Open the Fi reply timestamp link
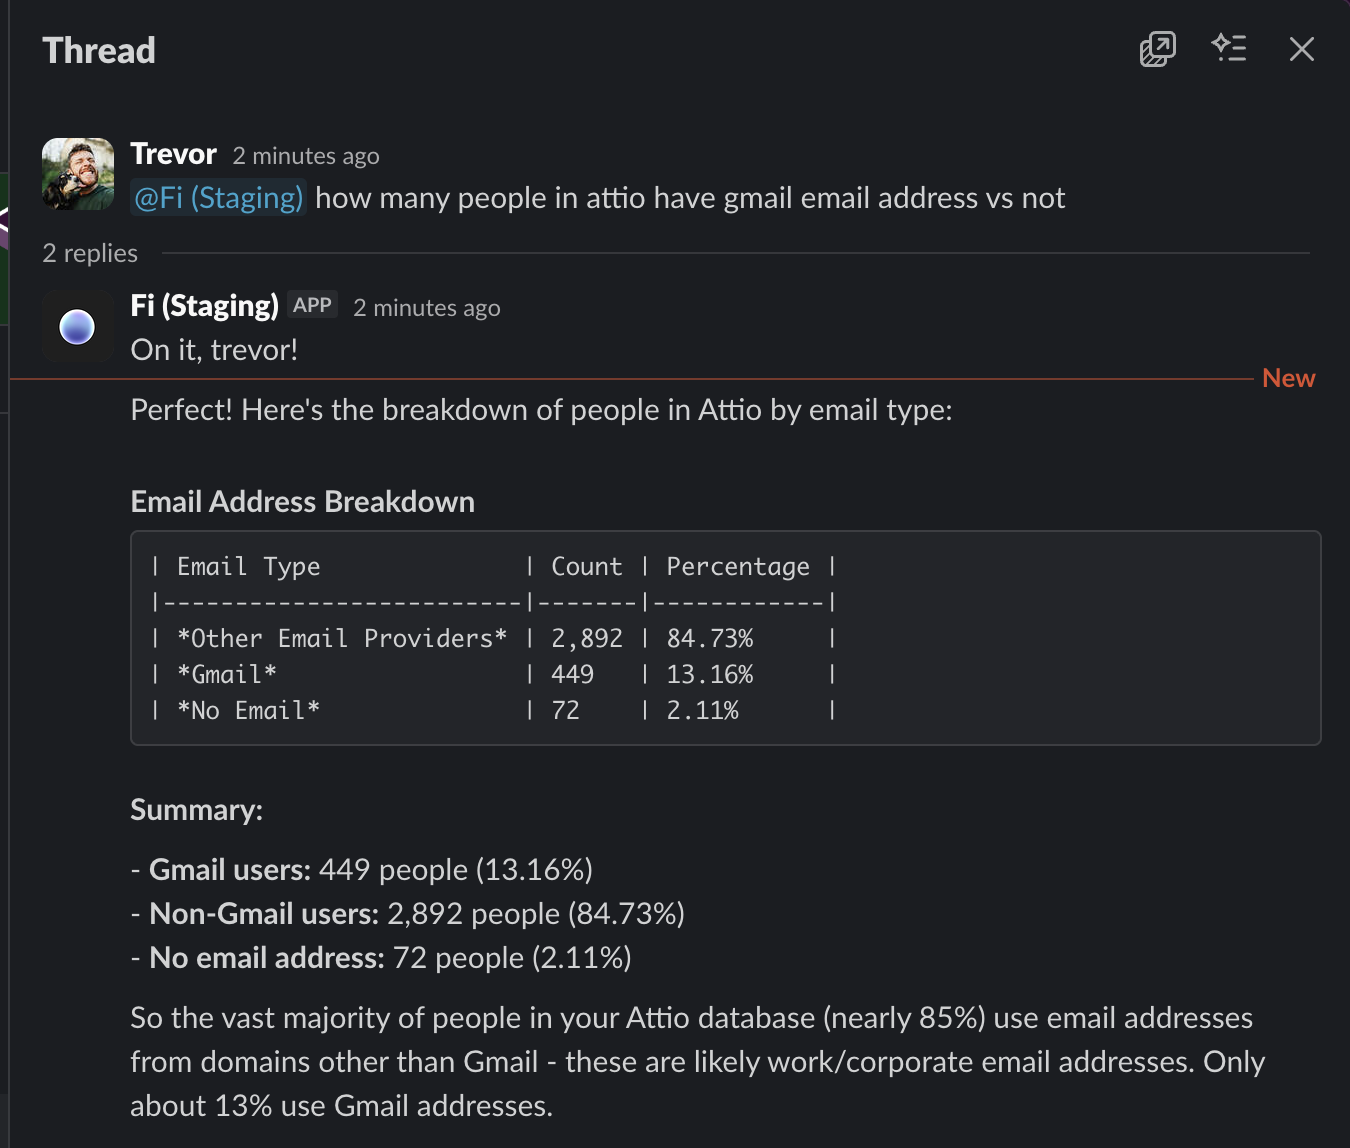The image size is (1350, 1148). pos(426,308)
